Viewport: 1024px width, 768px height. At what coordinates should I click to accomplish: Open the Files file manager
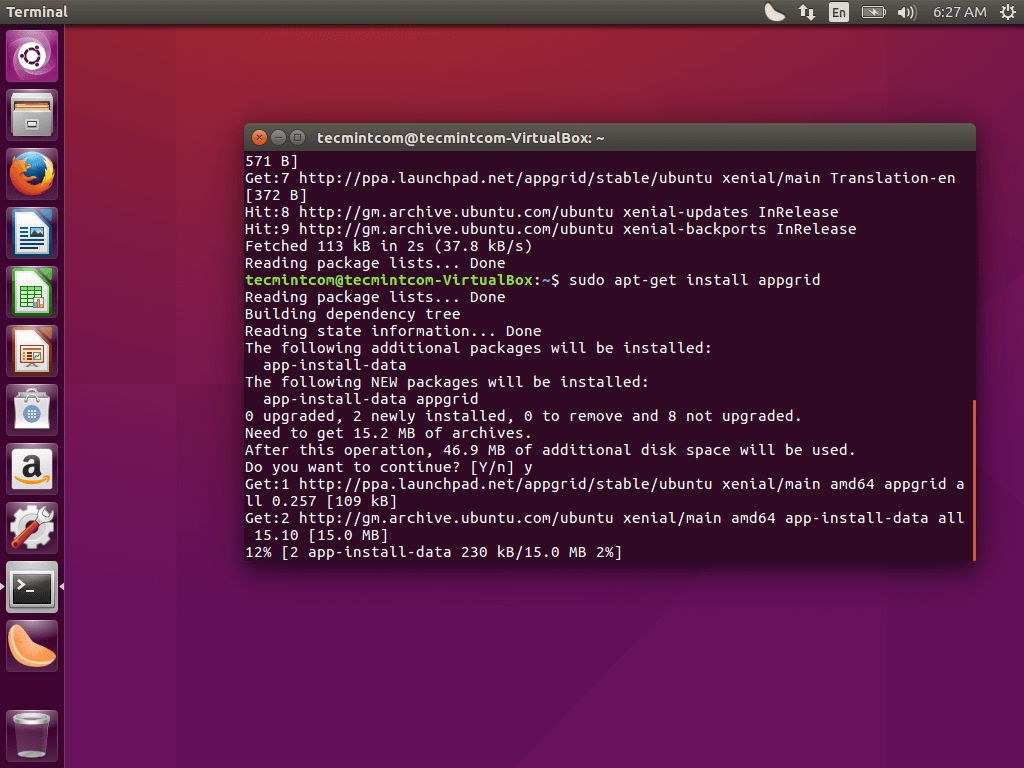(31, 113)
